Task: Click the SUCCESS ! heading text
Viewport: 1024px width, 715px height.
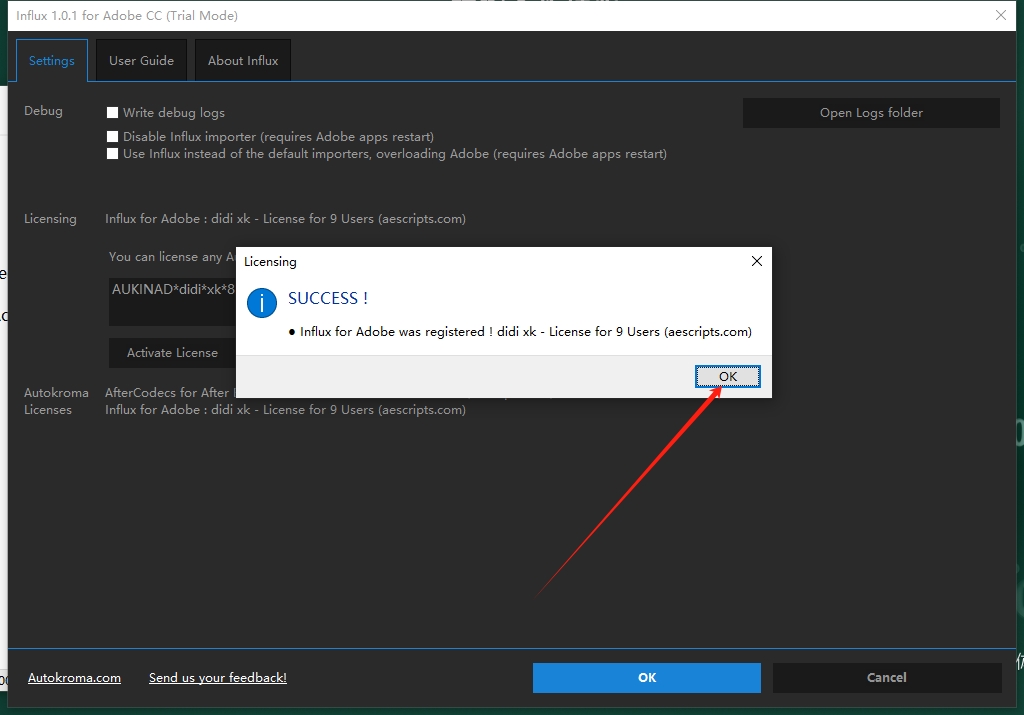Action: tap(328, 298)
